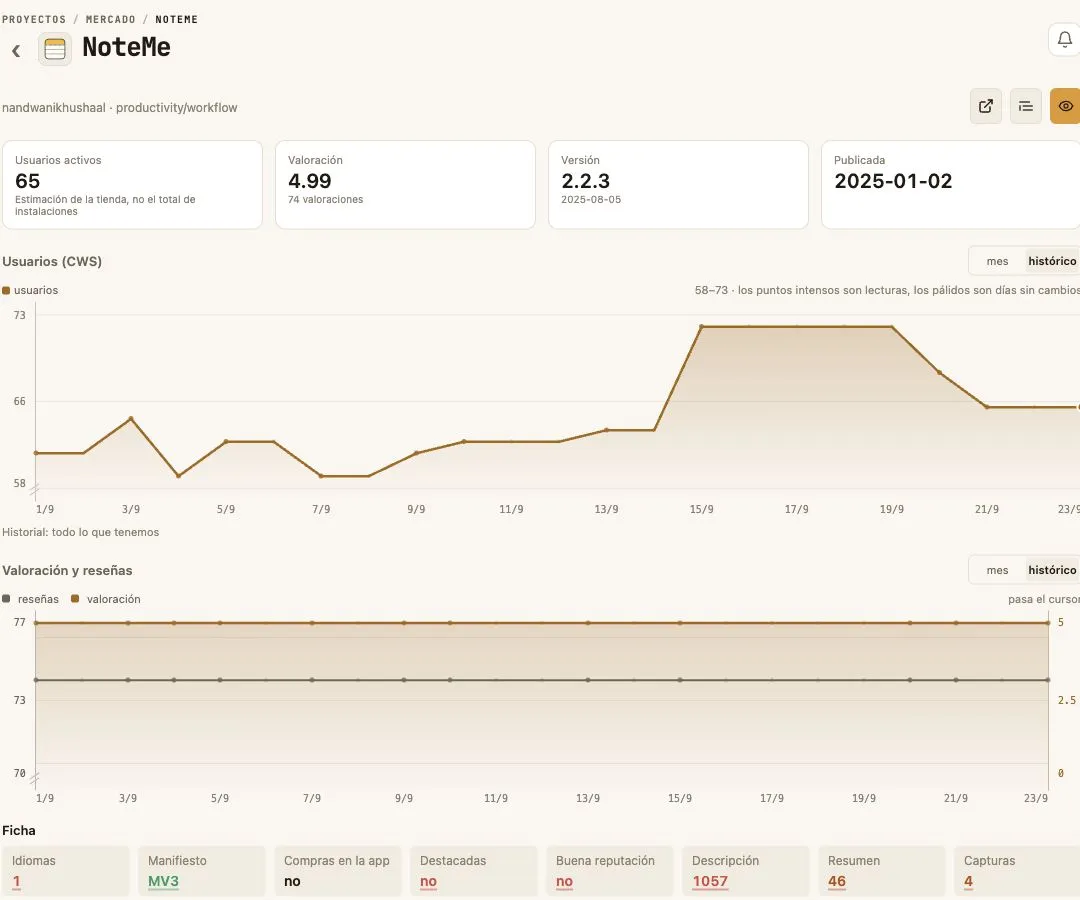Screen dimensions: 1080x900
Task: Navigate to PROYECTOS breadcrumb
Action: click(34, 19)
